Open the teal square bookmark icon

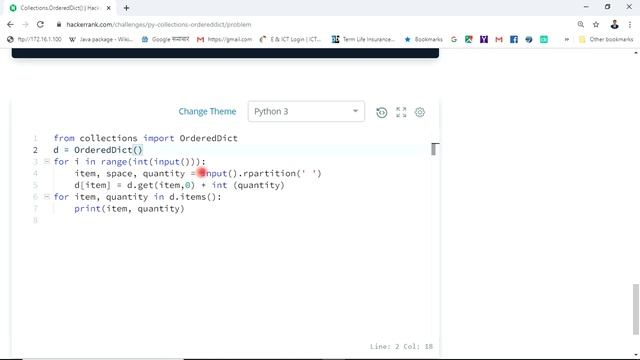pyautogui.click(x=544, y=39)
